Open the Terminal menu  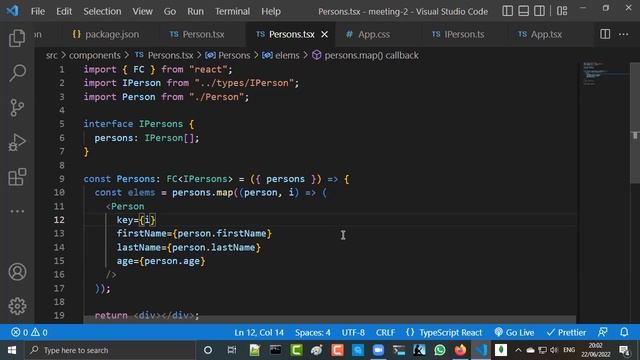(x=233, y=11)
